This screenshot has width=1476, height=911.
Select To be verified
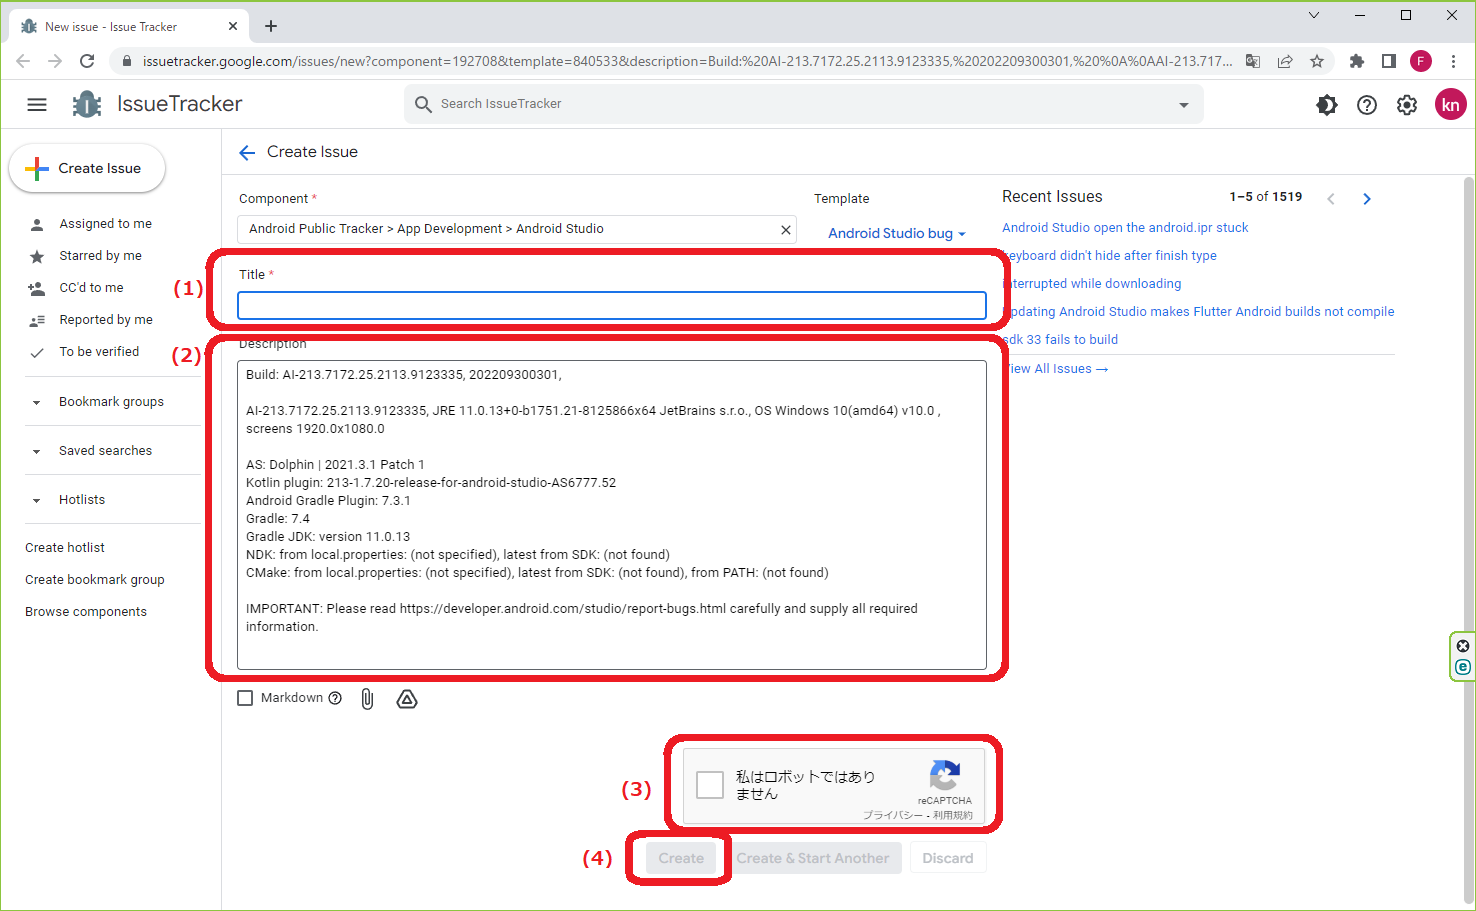(99, 352)
